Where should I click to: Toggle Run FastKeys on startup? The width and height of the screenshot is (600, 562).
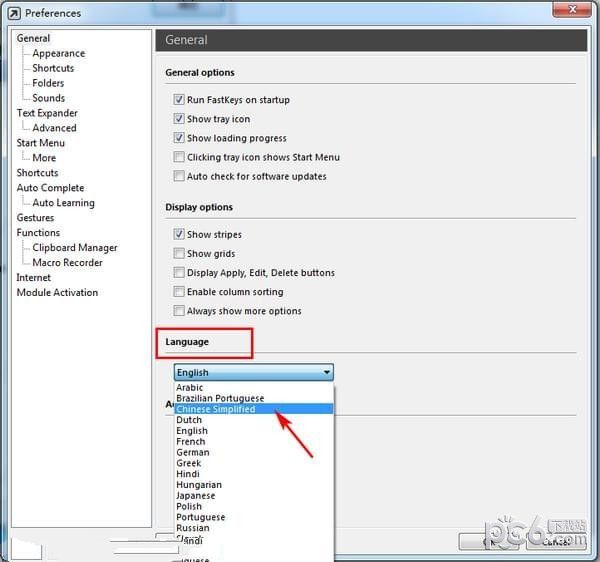click(179, 99)
